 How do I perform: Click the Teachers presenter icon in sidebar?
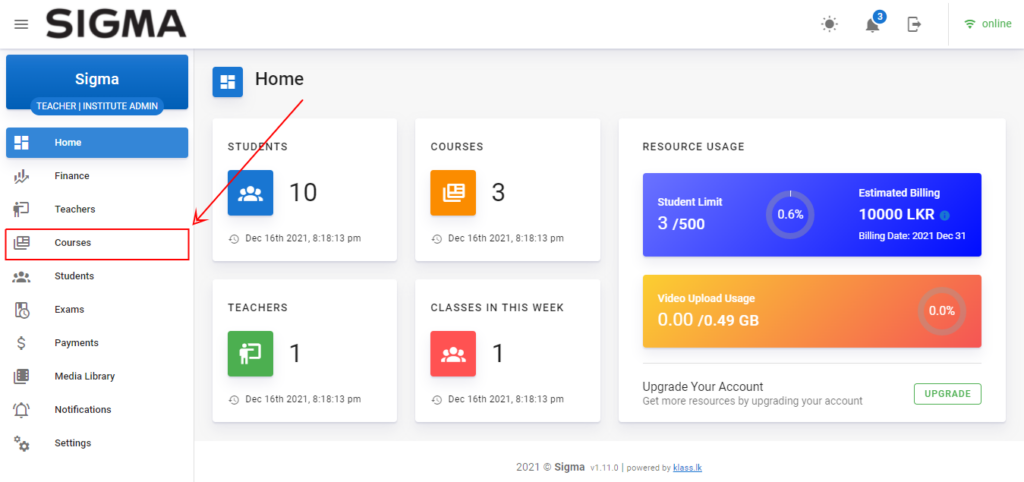pos(22,209)
